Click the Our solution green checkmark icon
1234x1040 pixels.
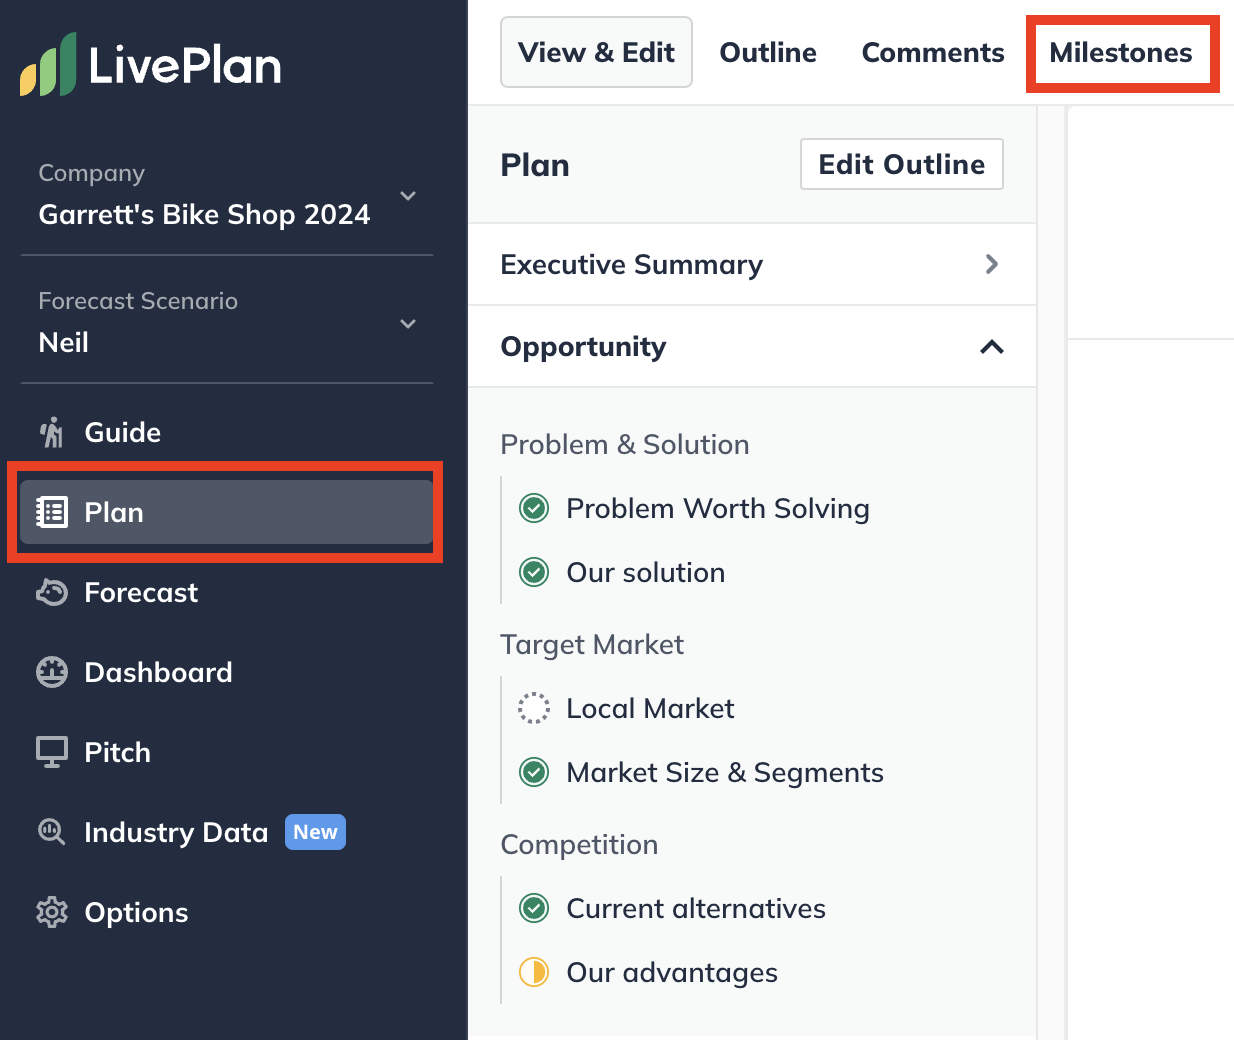click(534, 572)
